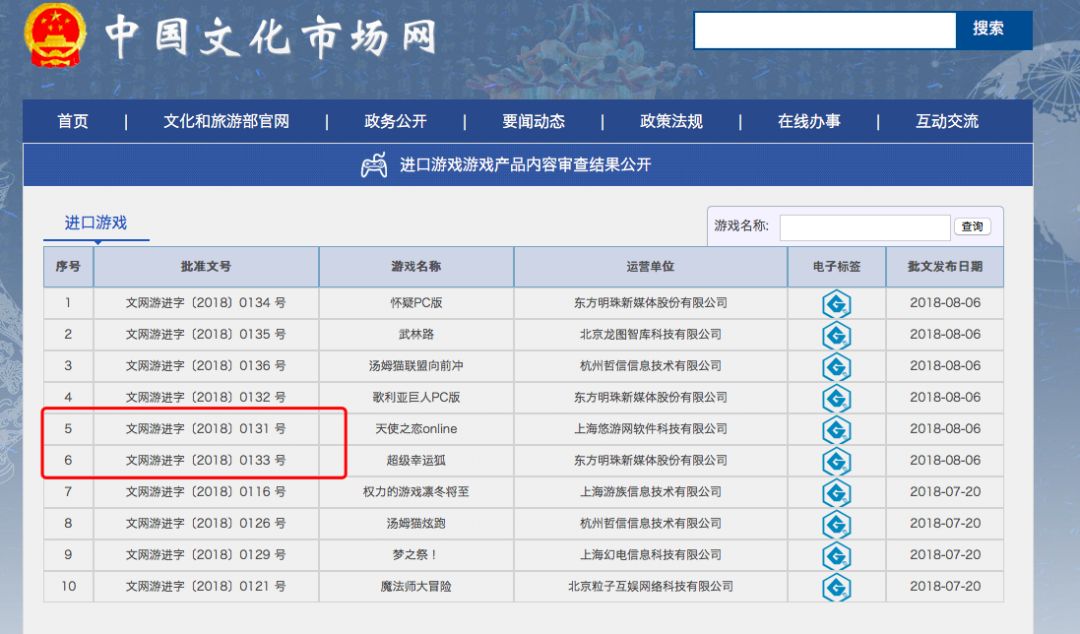Image resolution: width=1080 pixels, height=634 pixels.
Task: Click the national emblem logo
Action: pyautogui.click(x=55, y=34)
